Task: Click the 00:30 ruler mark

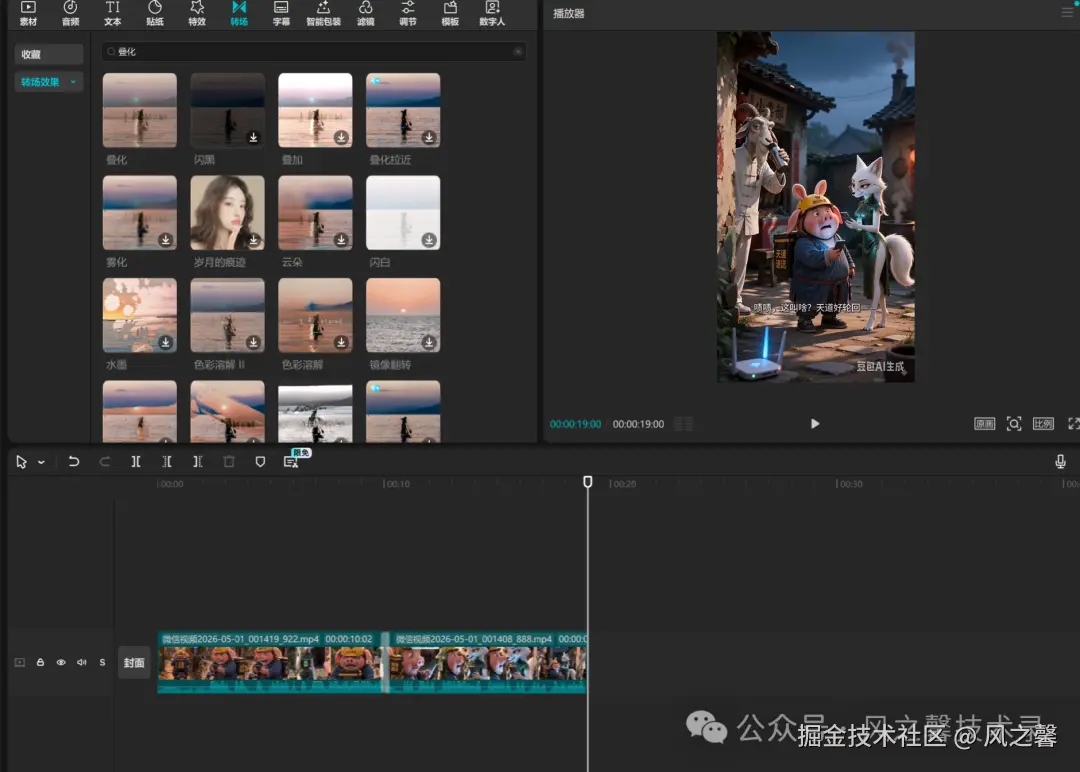Action: (851, 484)
